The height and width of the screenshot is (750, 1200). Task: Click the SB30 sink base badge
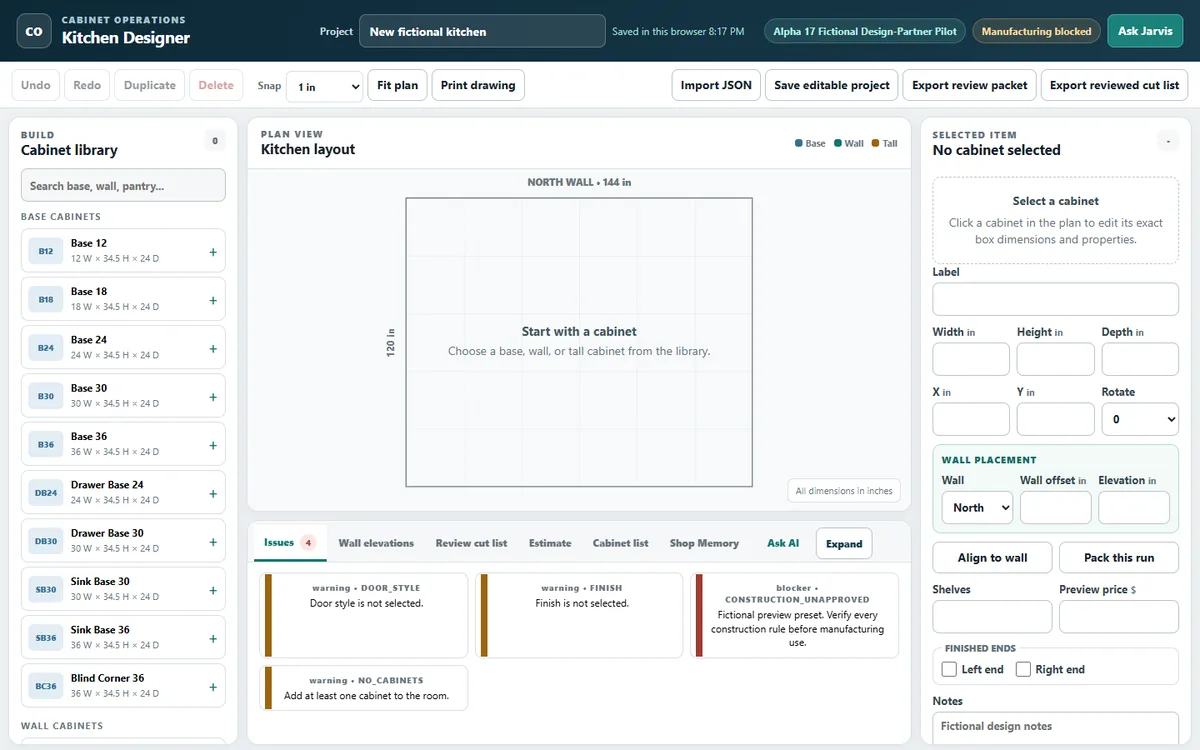click(46, 589)
